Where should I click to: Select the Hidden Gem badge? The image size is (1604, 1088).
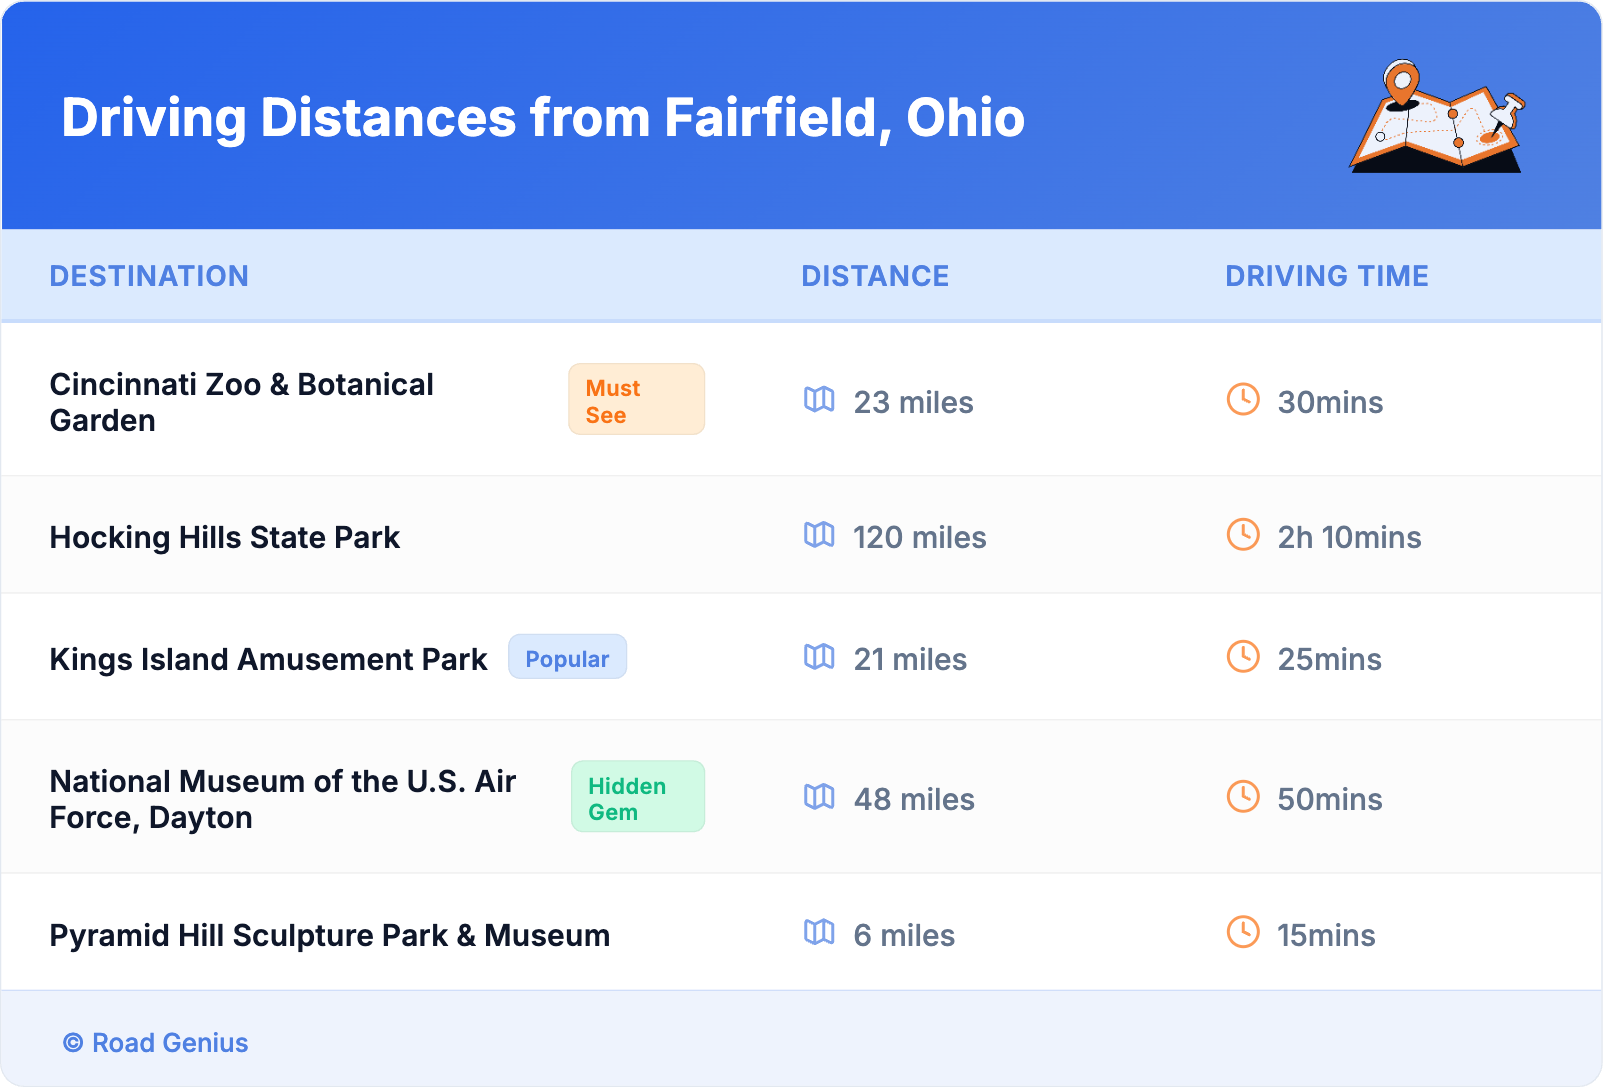[x=637, y=797]
